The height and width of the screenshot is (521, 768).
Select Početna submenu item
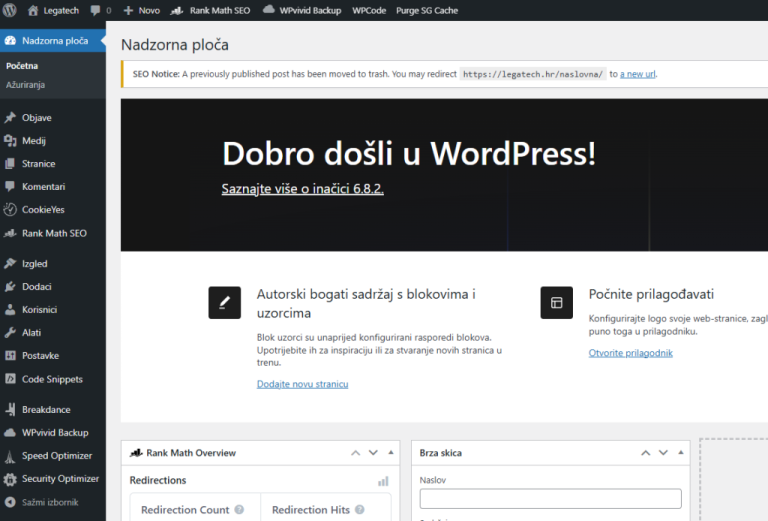tap(22, 66)
